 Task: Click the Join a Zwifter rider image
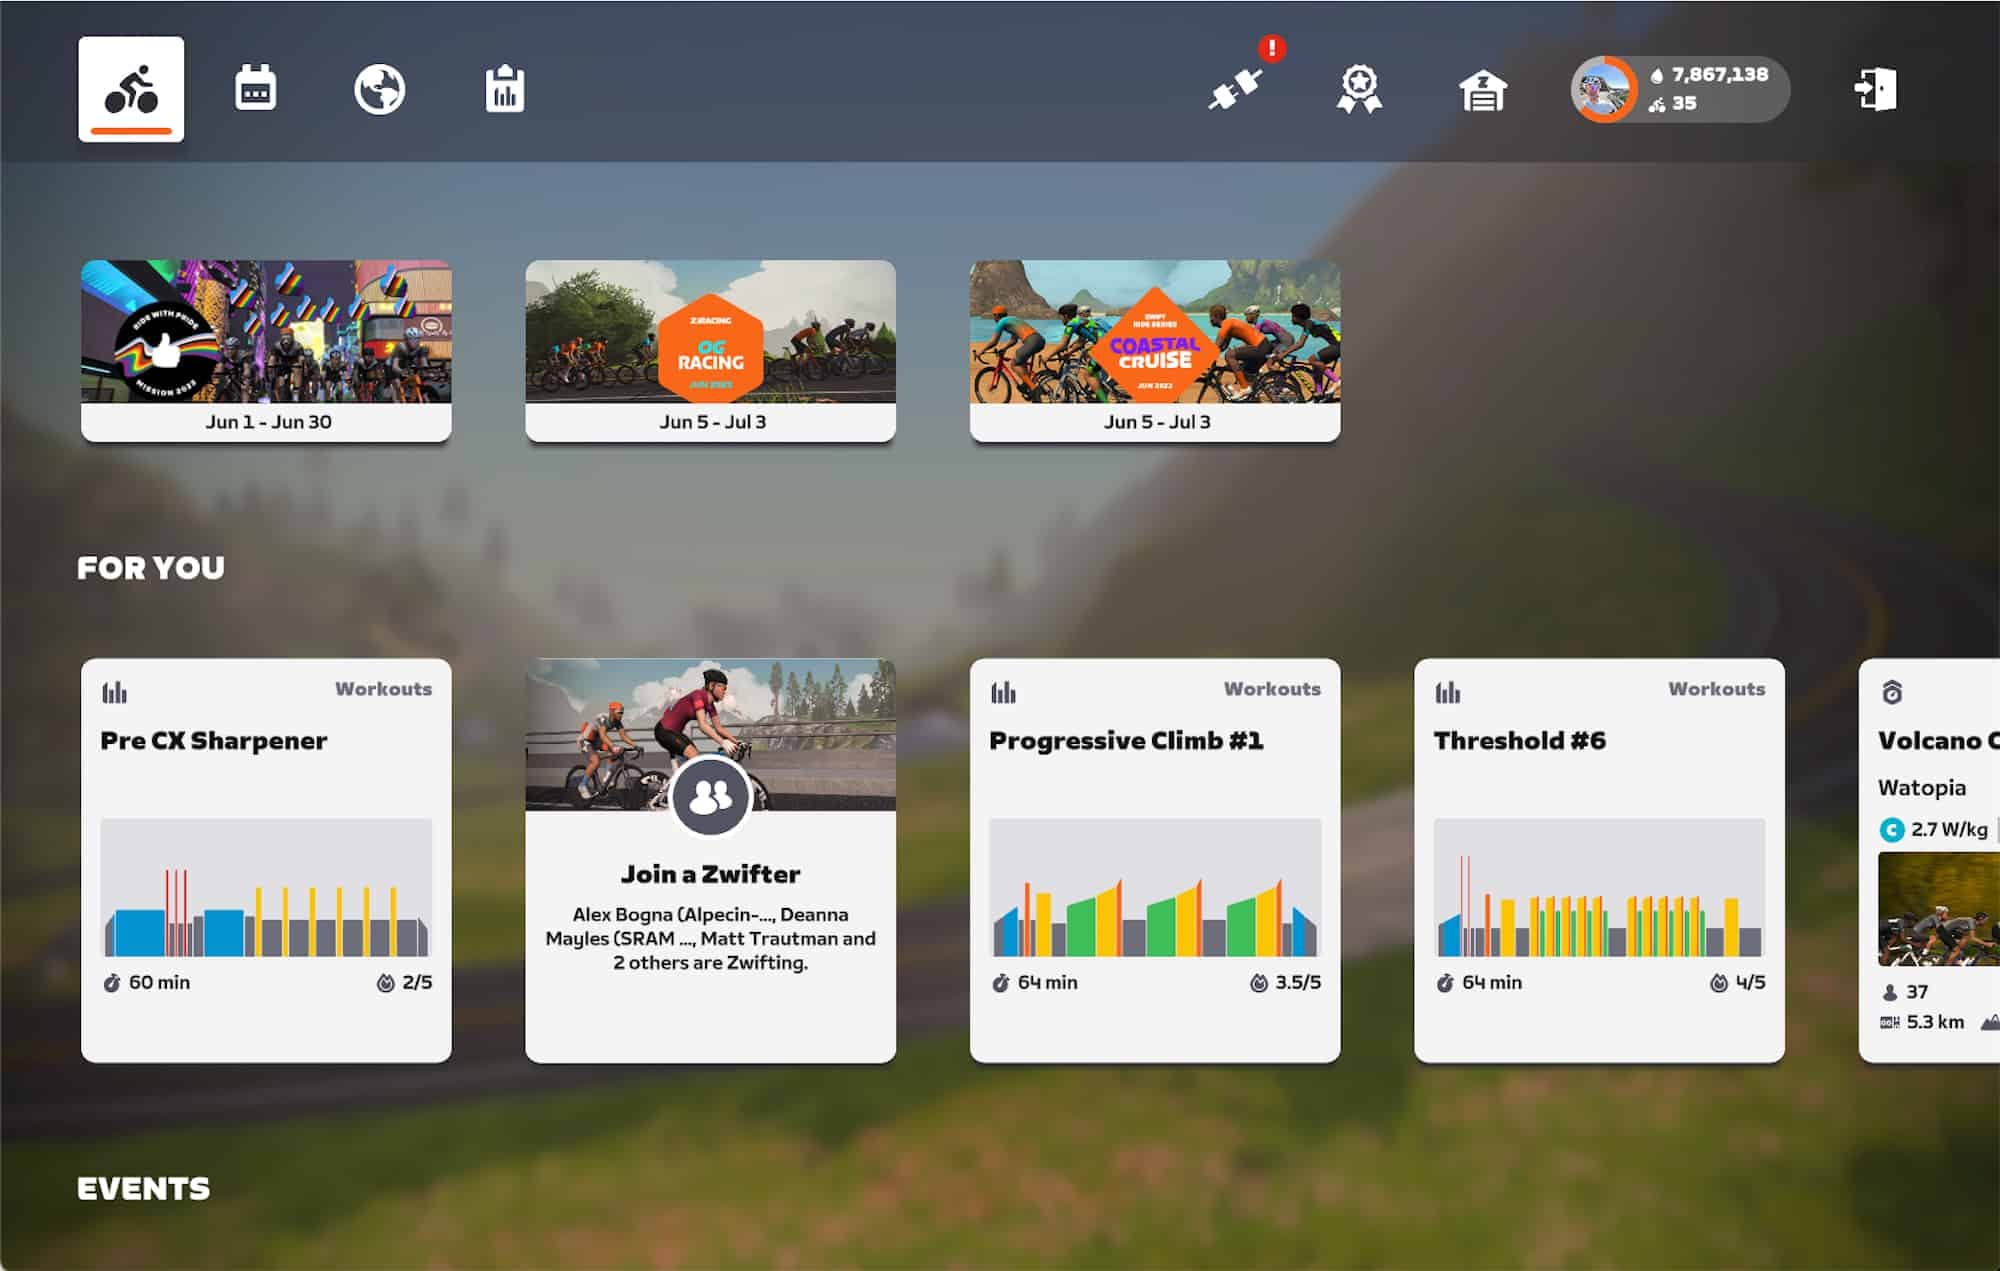point(710,734)
